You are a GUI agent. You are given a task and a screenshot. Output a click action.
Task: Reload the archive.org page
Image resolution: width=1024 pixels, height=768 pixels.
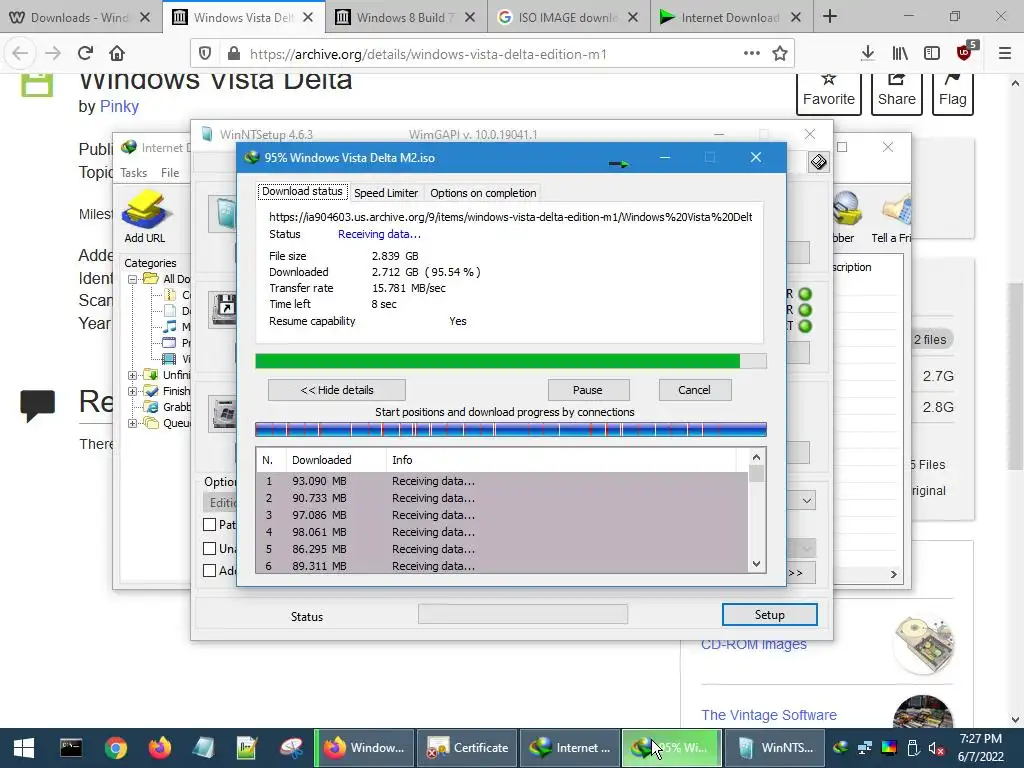coord(85,53)
